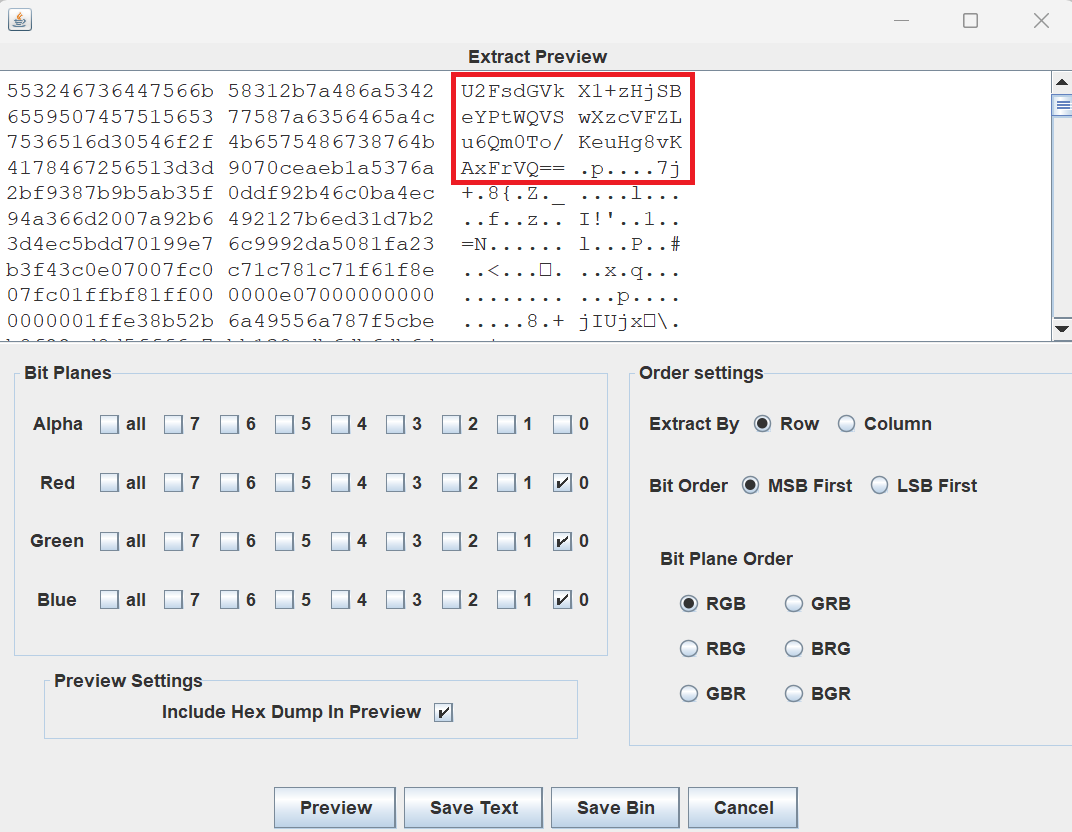Select RBG bit plane order
The width and height of the screenshot is (1072, 832).
[688, 648]
